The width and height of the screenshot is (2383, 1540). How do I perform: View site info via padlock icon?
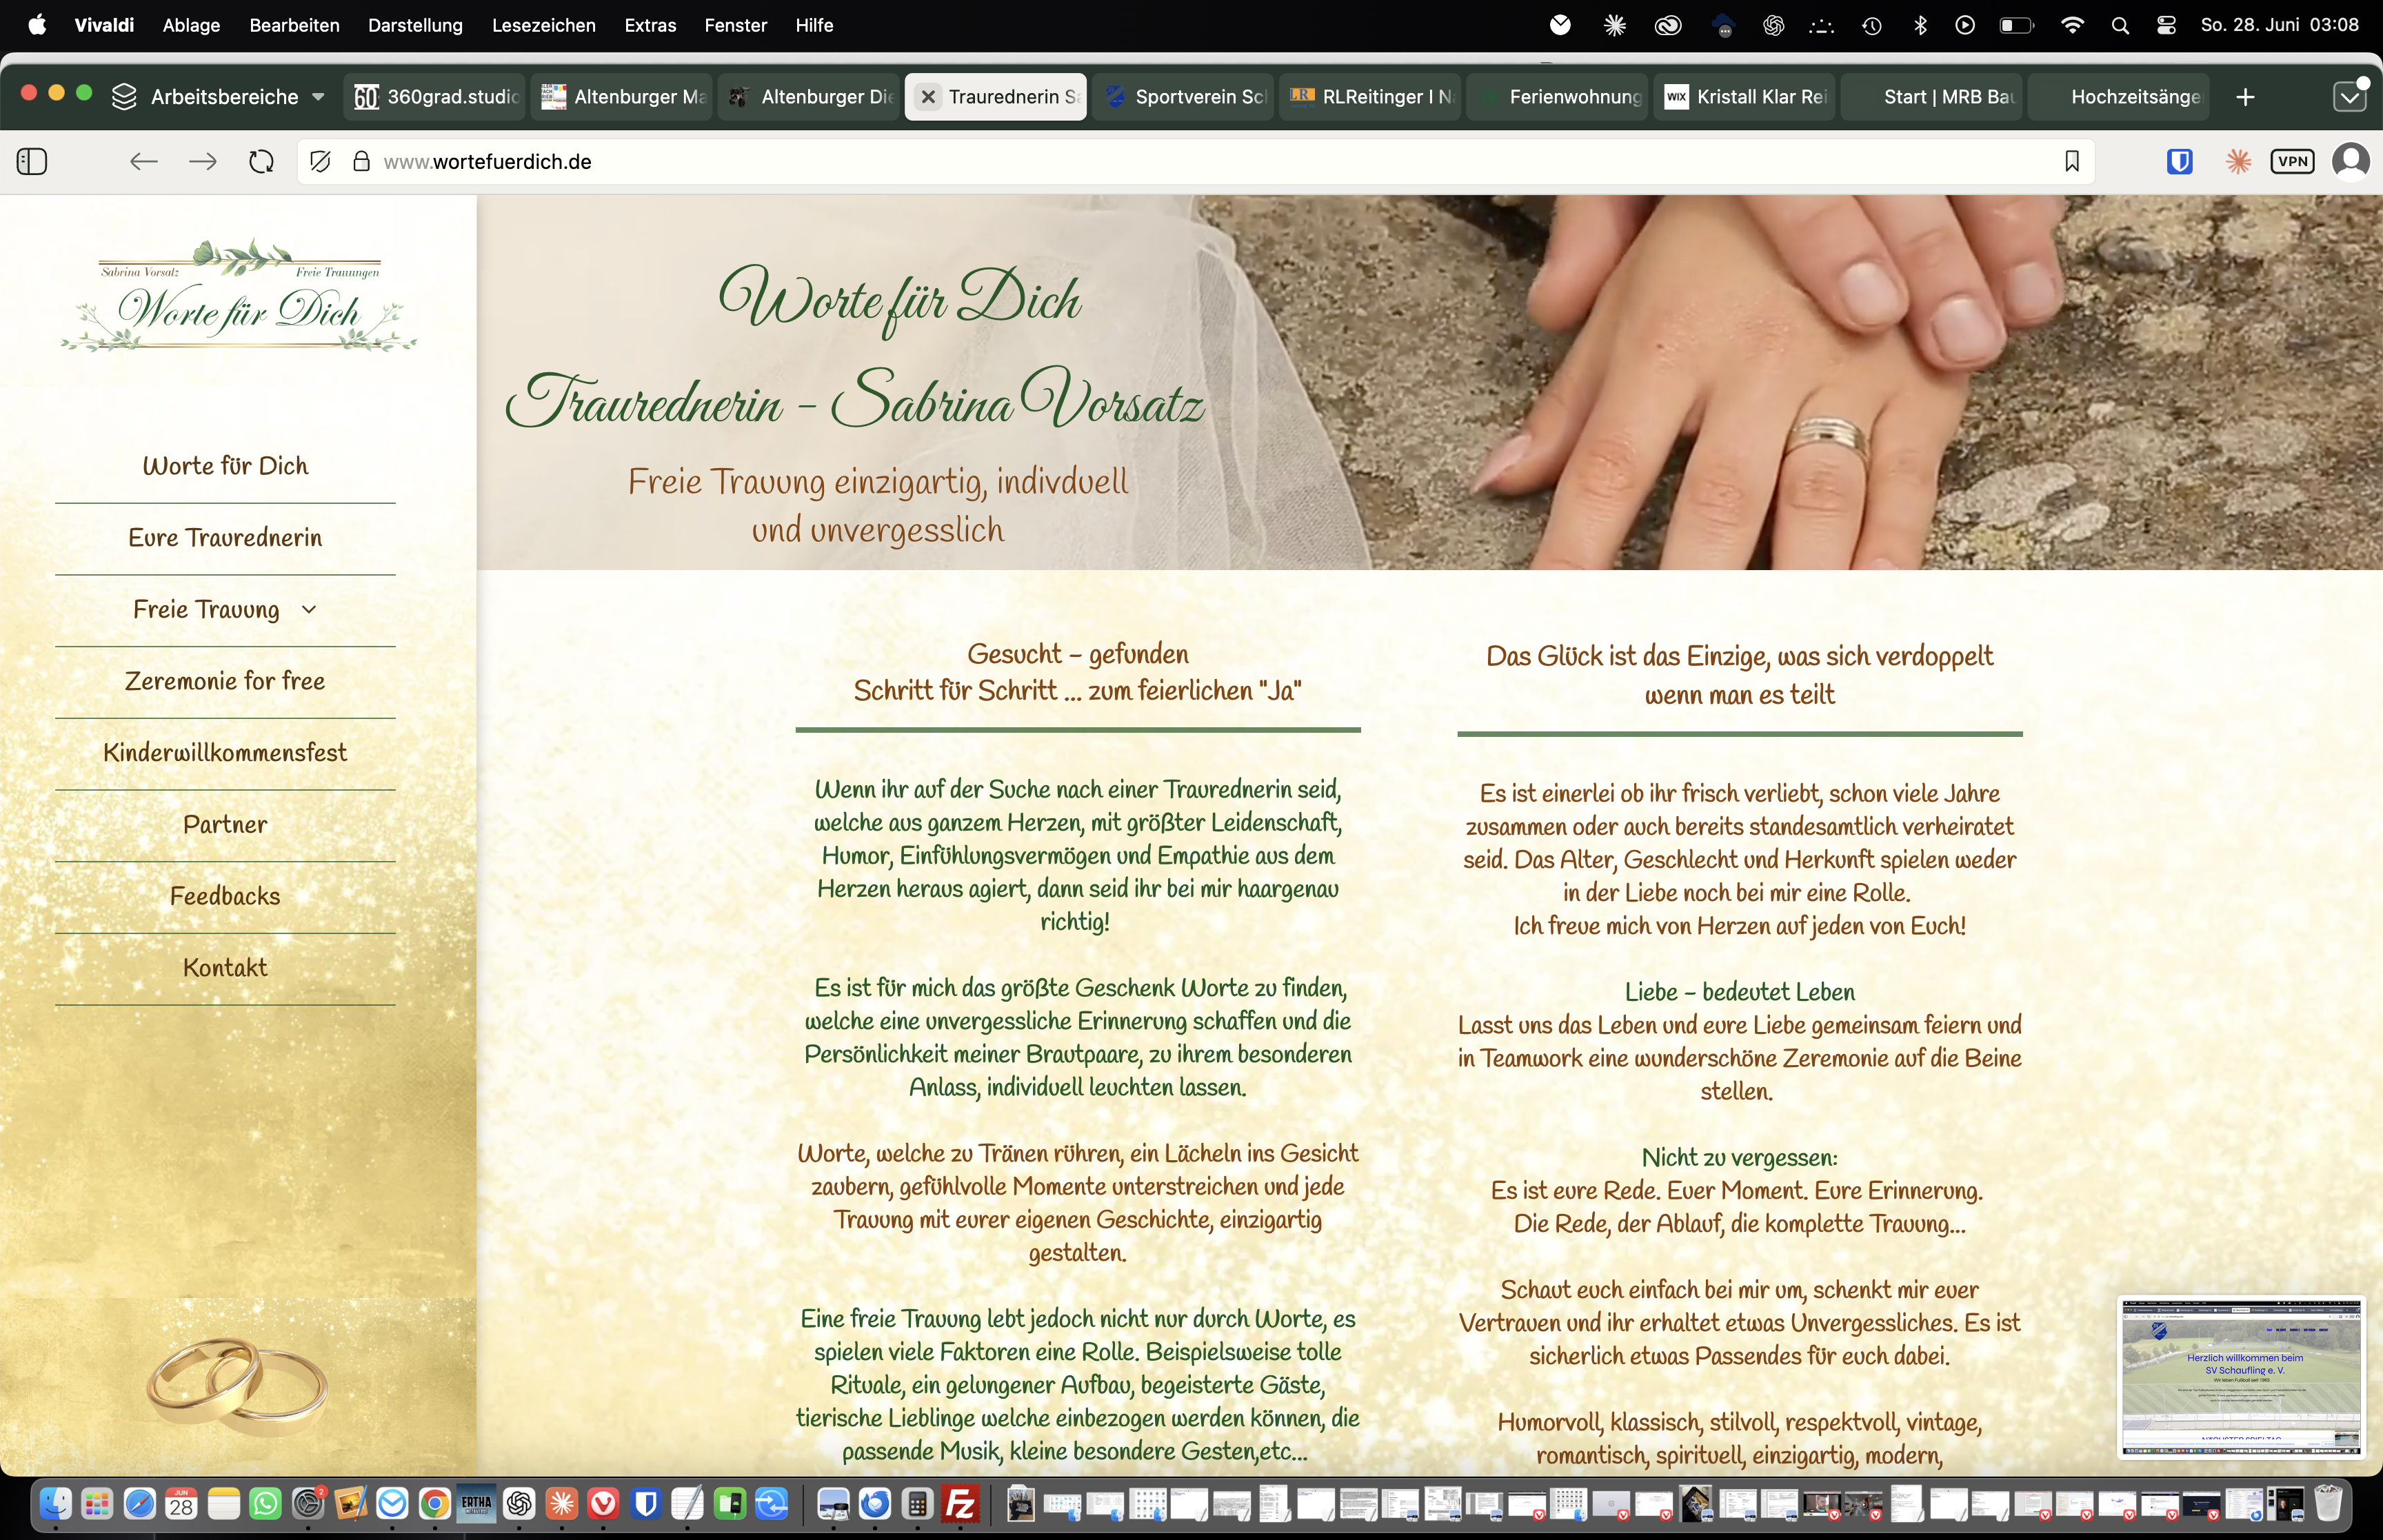[361, 161]
